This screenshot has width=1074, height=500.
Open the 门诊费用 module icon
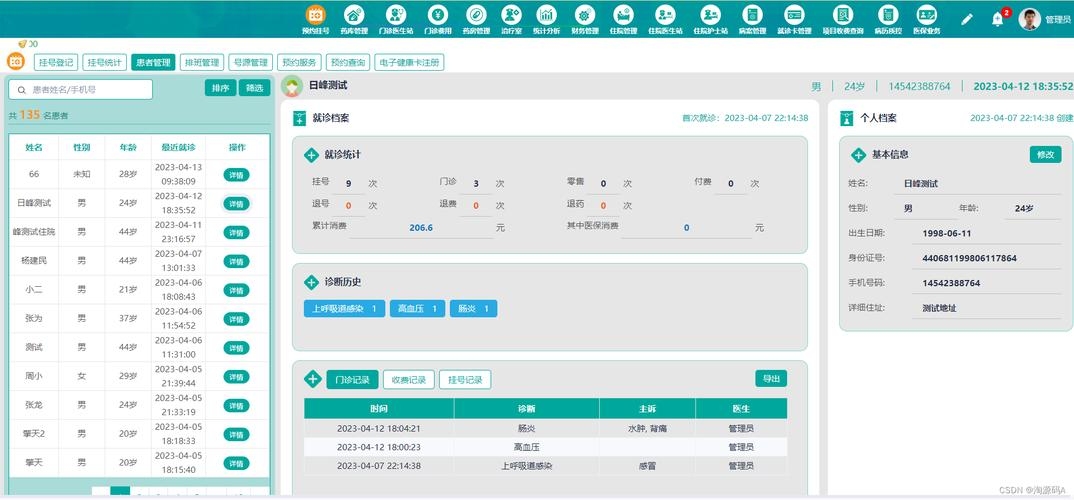pos(438,15)
